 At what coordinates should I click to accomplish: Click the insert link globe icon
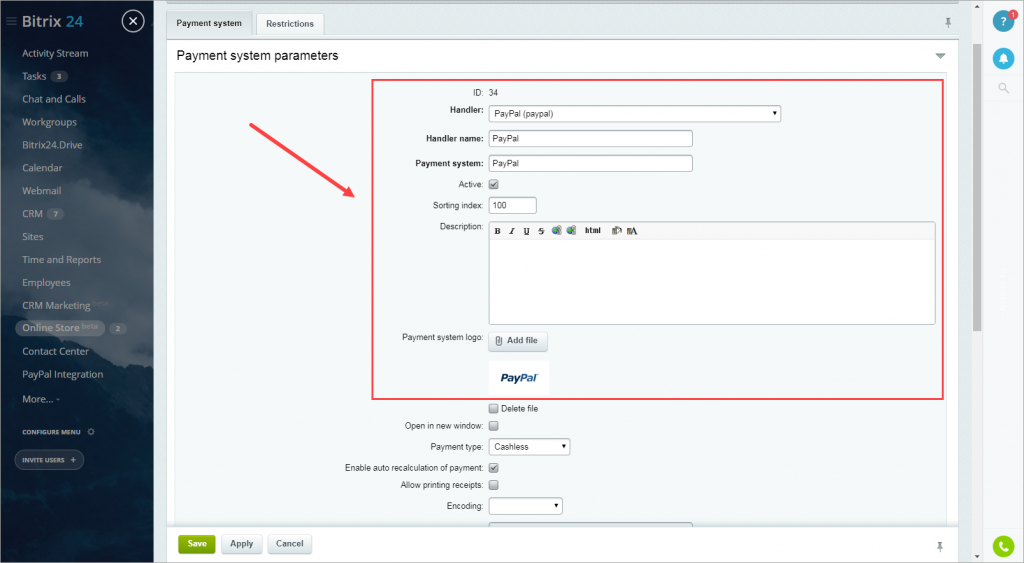tap(556, 231)
